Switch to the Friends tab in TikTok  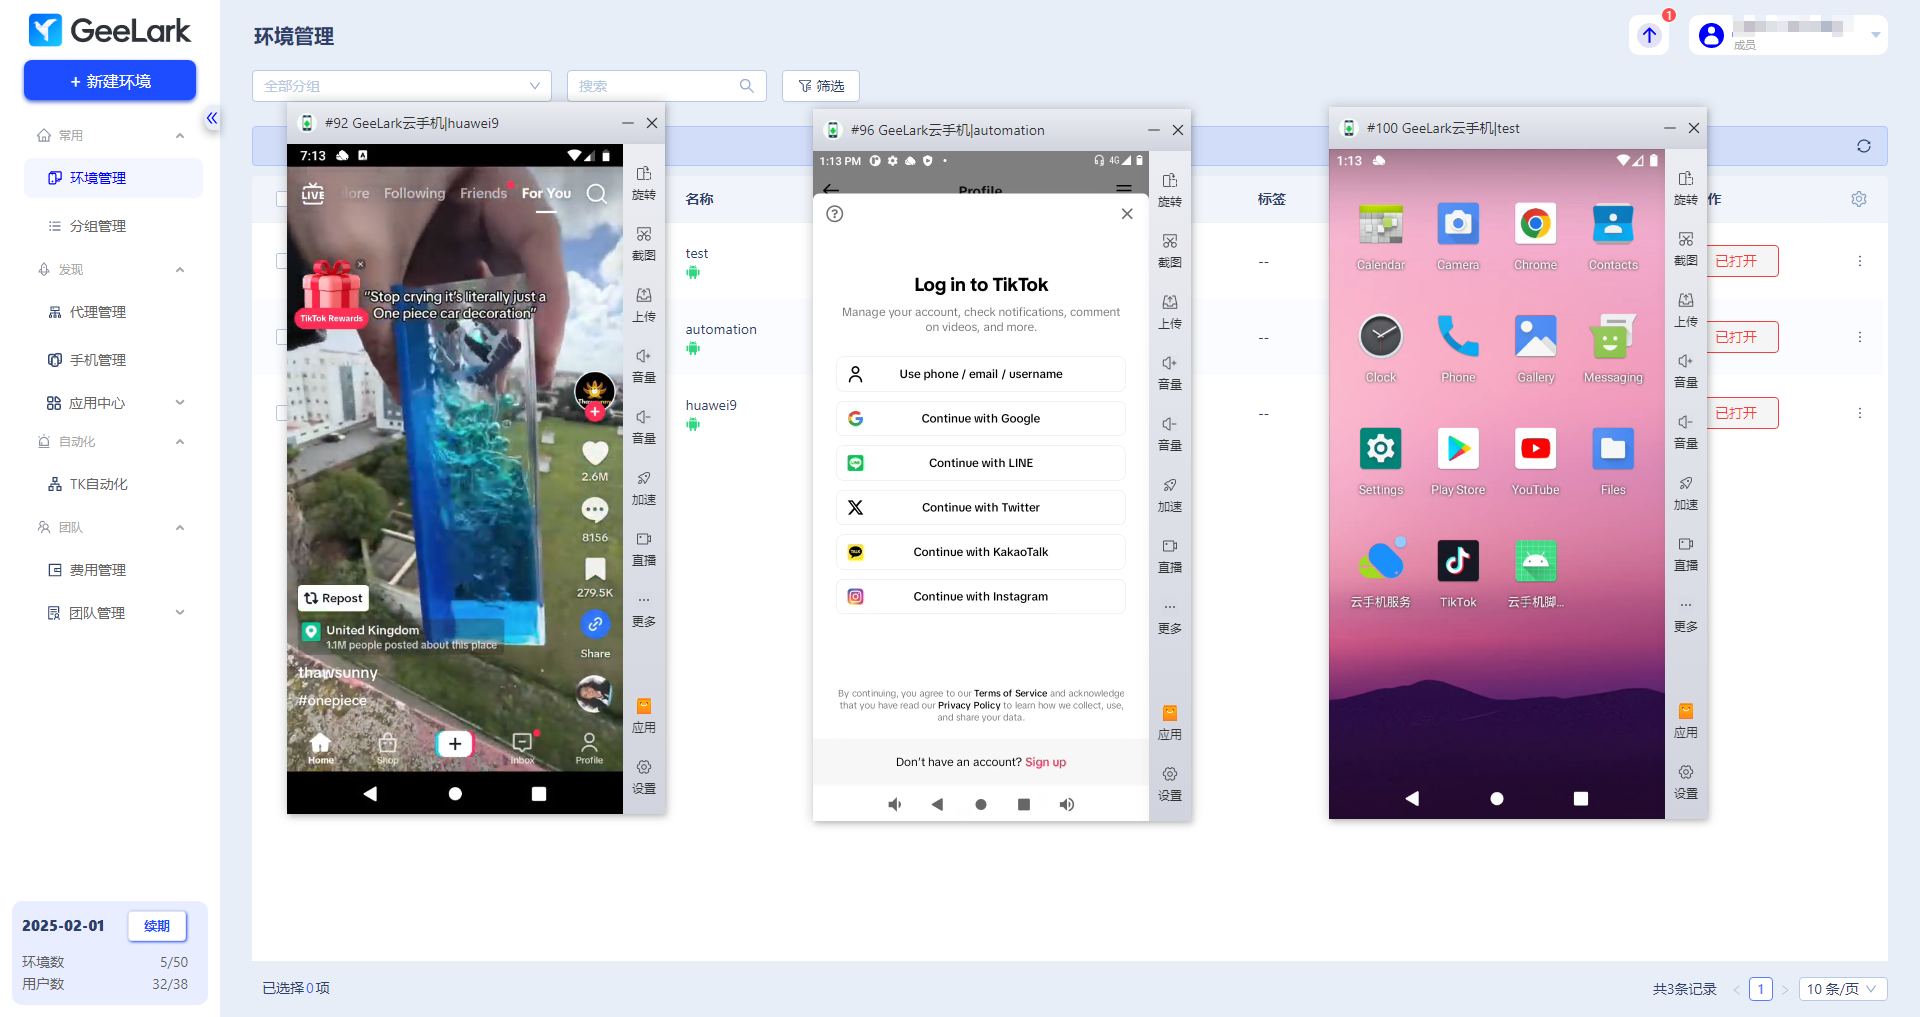[483, 194]
